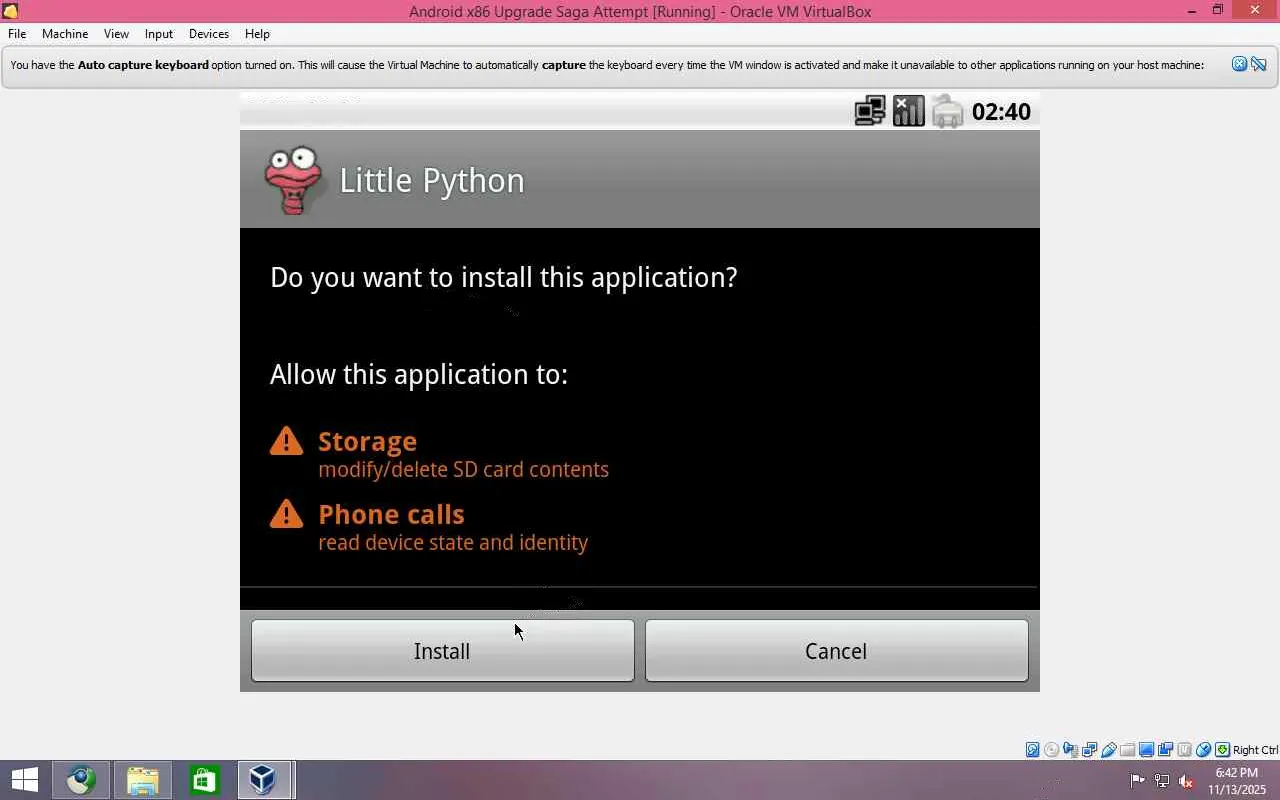Screen dimensions: 1280x800
Task: Select the Storage permission heading
Action: 367,441
